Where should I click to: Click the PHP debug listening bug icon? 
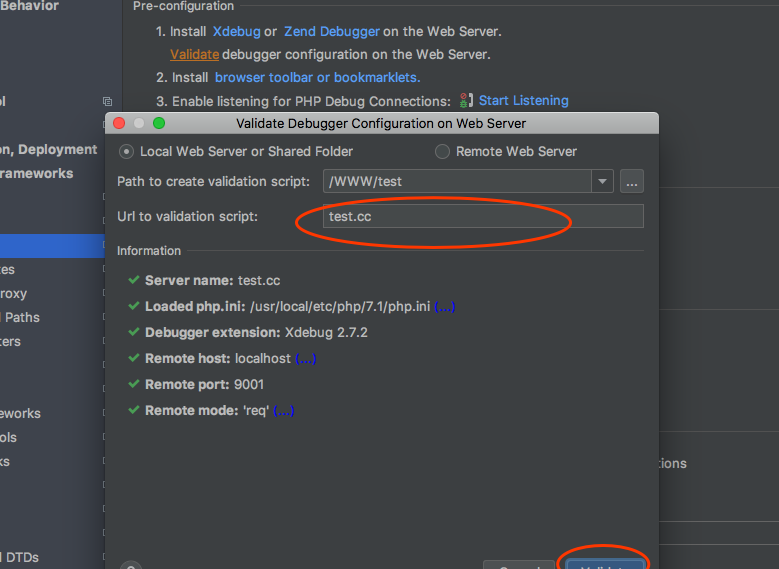tap(466, 100)
